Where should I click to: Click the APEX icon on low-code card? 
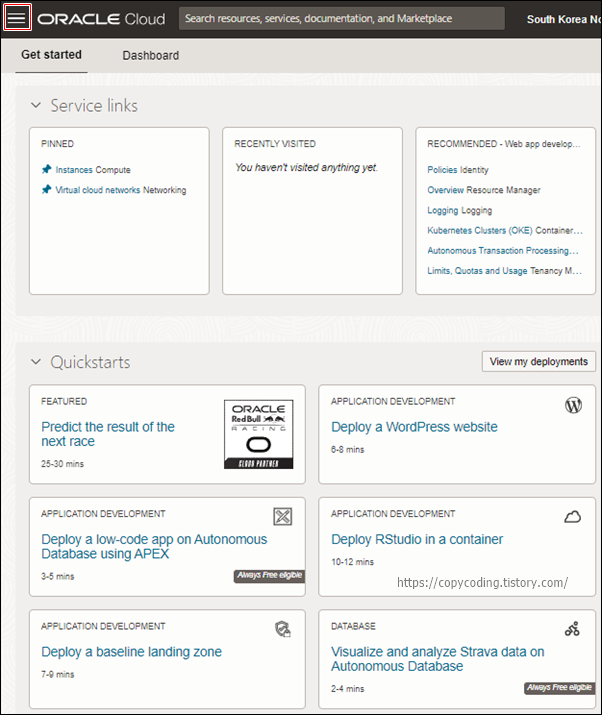[x=283, y=517]
